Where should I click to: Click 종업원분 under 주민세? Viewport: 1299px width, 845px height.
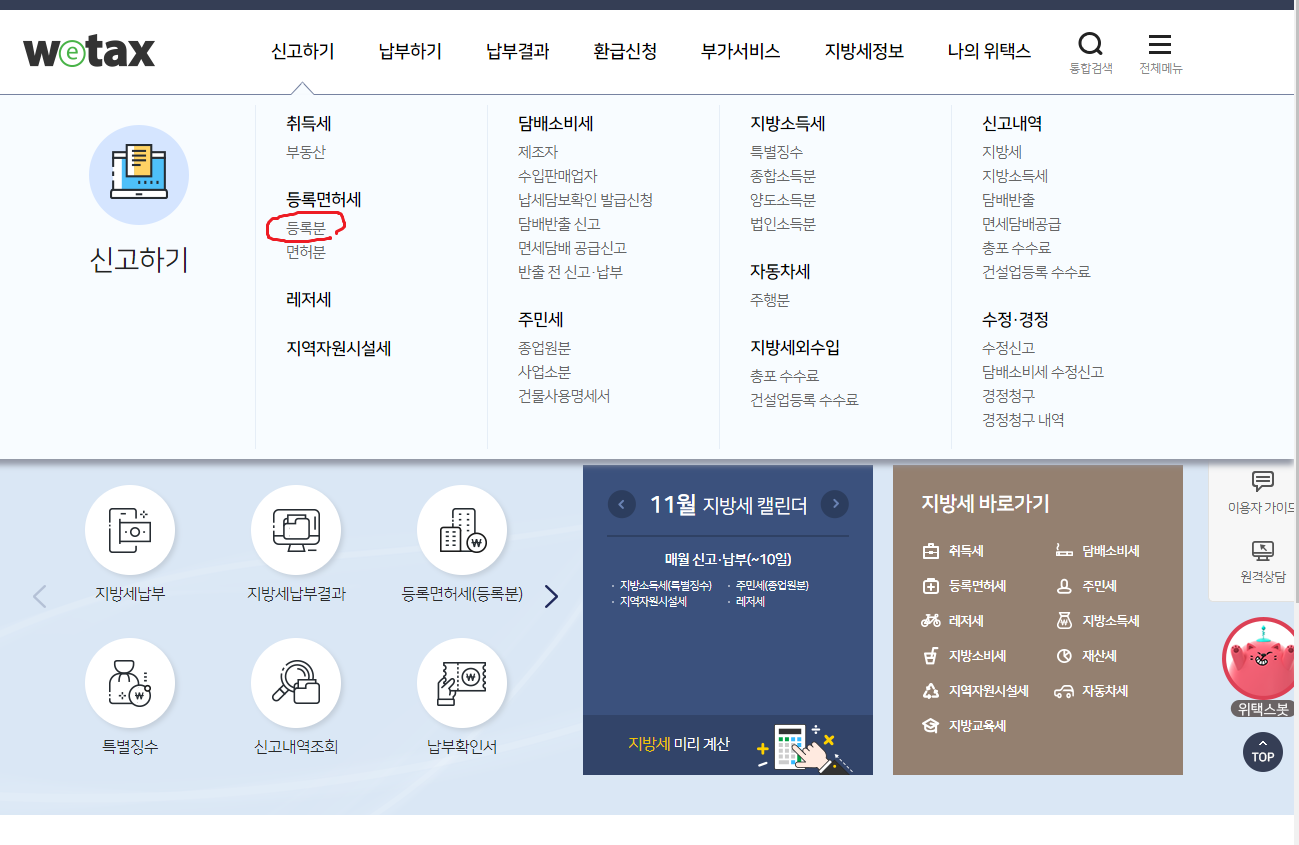545,348
